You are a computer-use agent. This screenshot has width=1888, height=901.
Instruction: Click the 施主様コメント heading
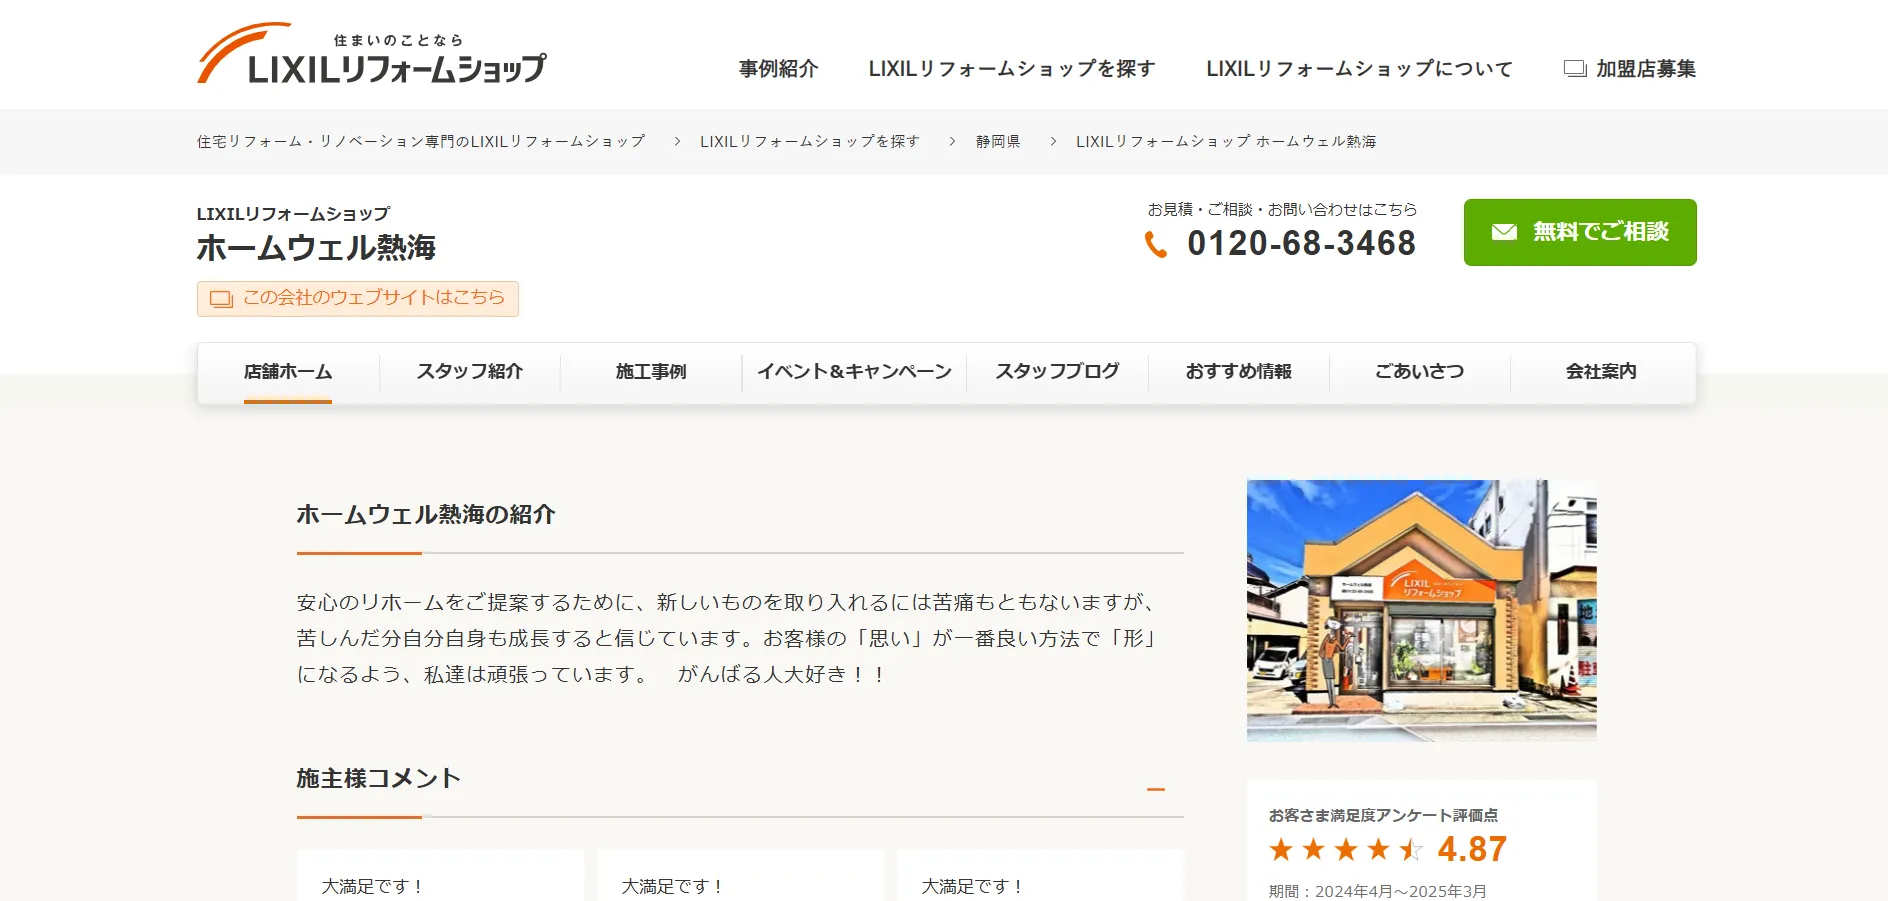379,779
